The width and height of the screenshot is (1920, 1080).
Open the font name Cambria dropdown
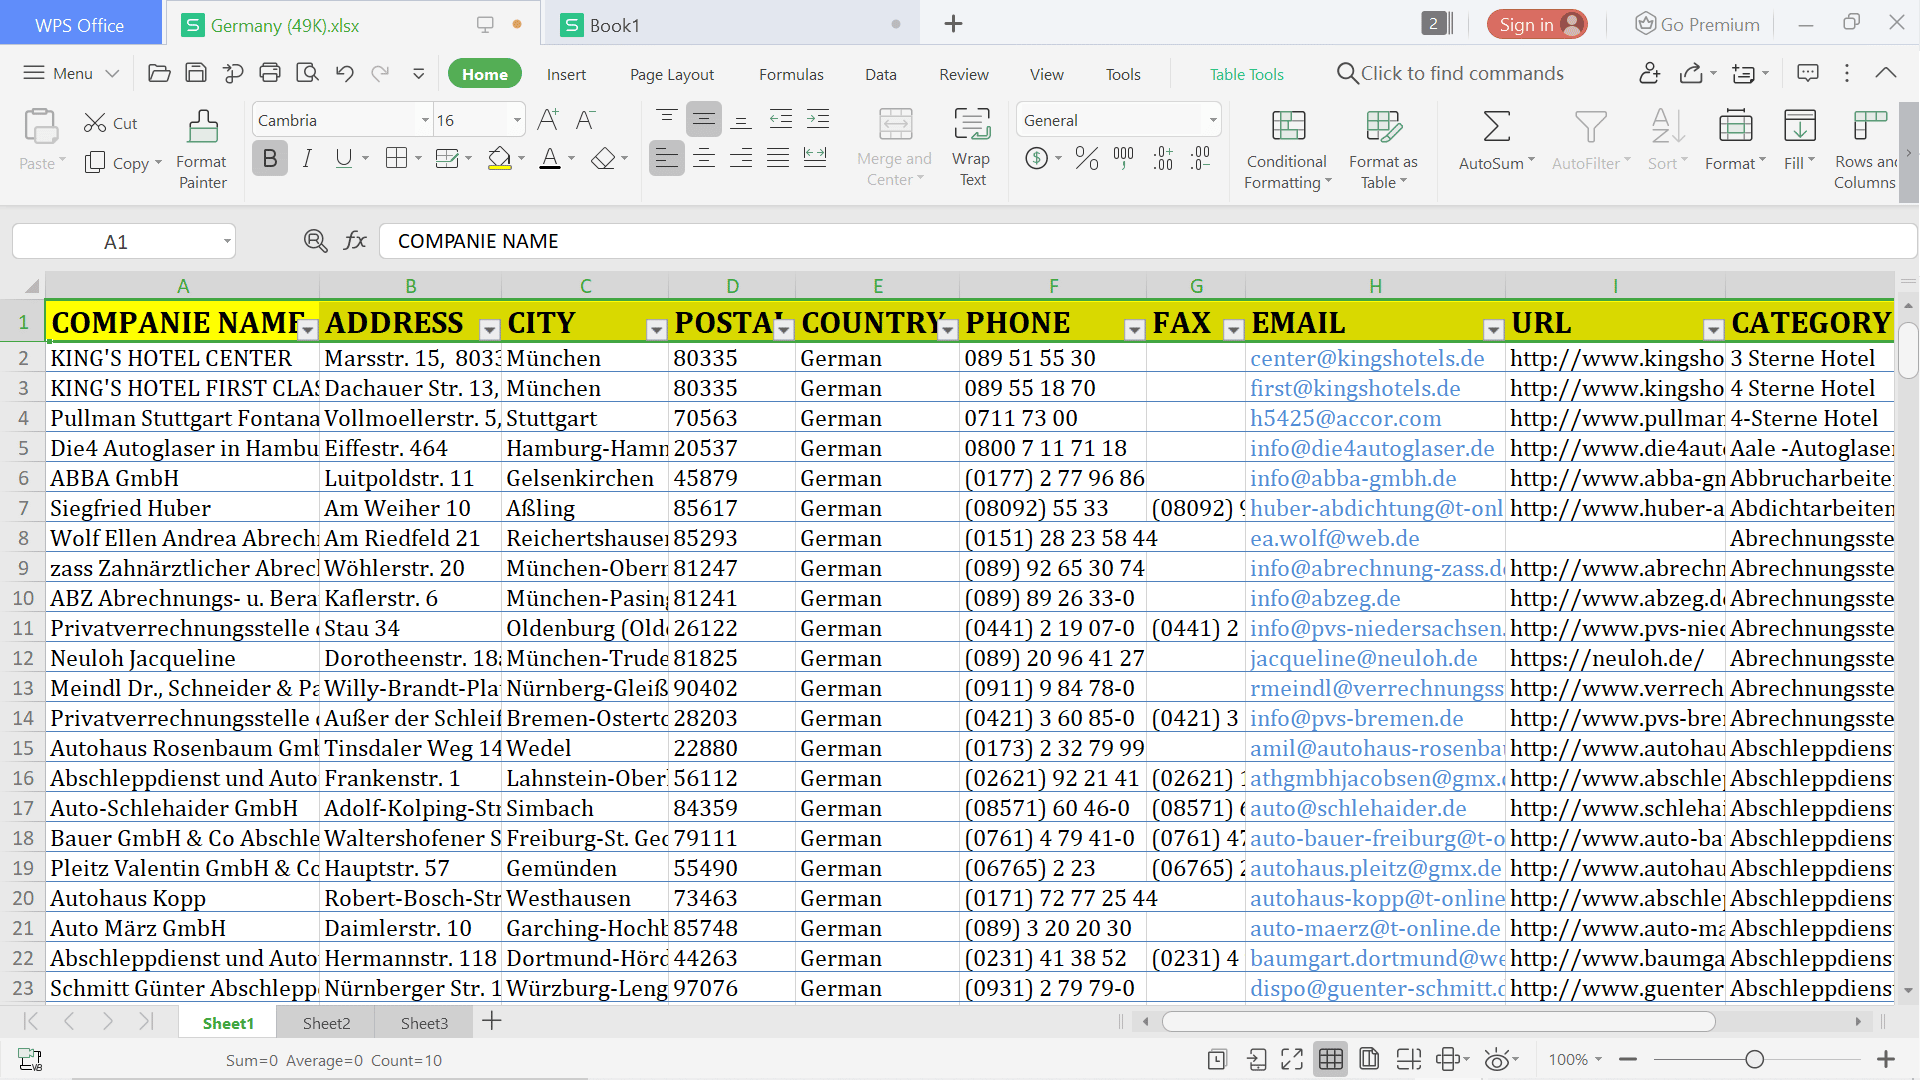point(425,120)
